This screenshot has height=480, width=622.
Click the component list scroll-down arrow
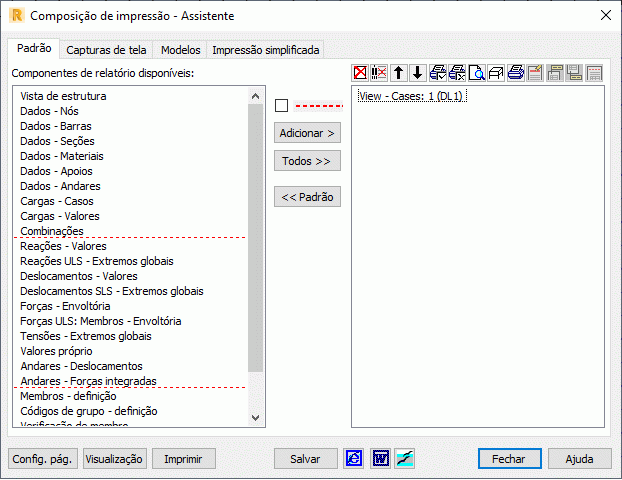(x=255, y=418)
